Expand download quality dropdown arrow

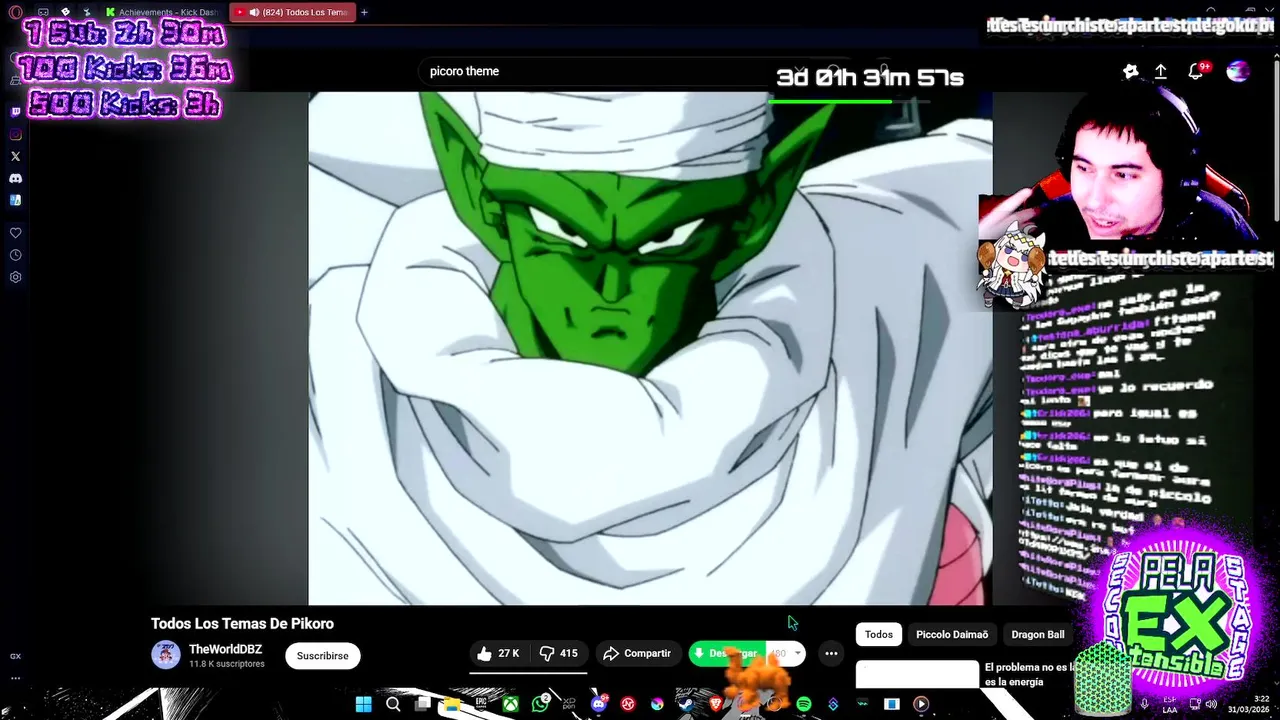tap(797, 653)
